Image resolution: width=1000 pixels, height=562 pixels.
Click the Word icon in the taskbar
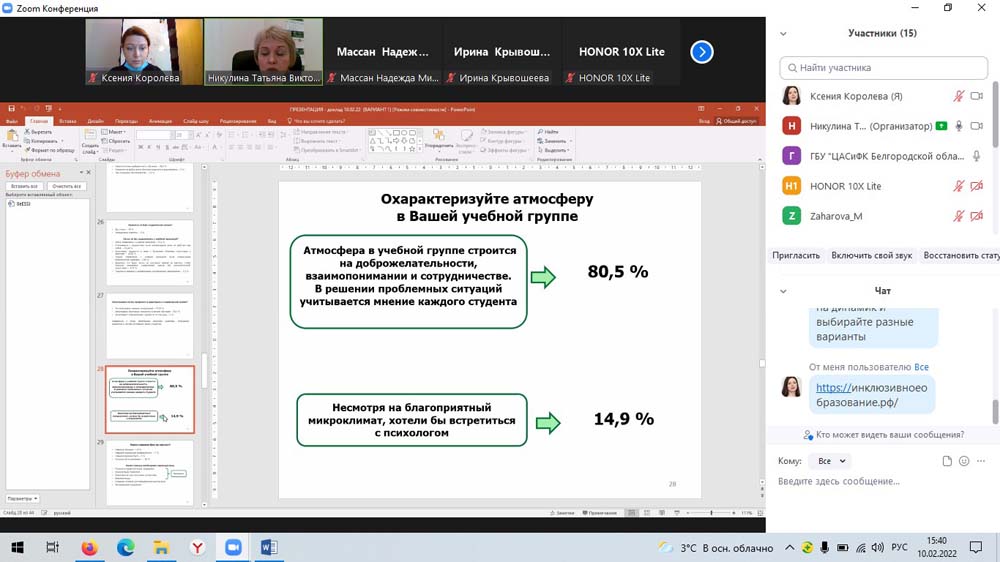point(269,547)
